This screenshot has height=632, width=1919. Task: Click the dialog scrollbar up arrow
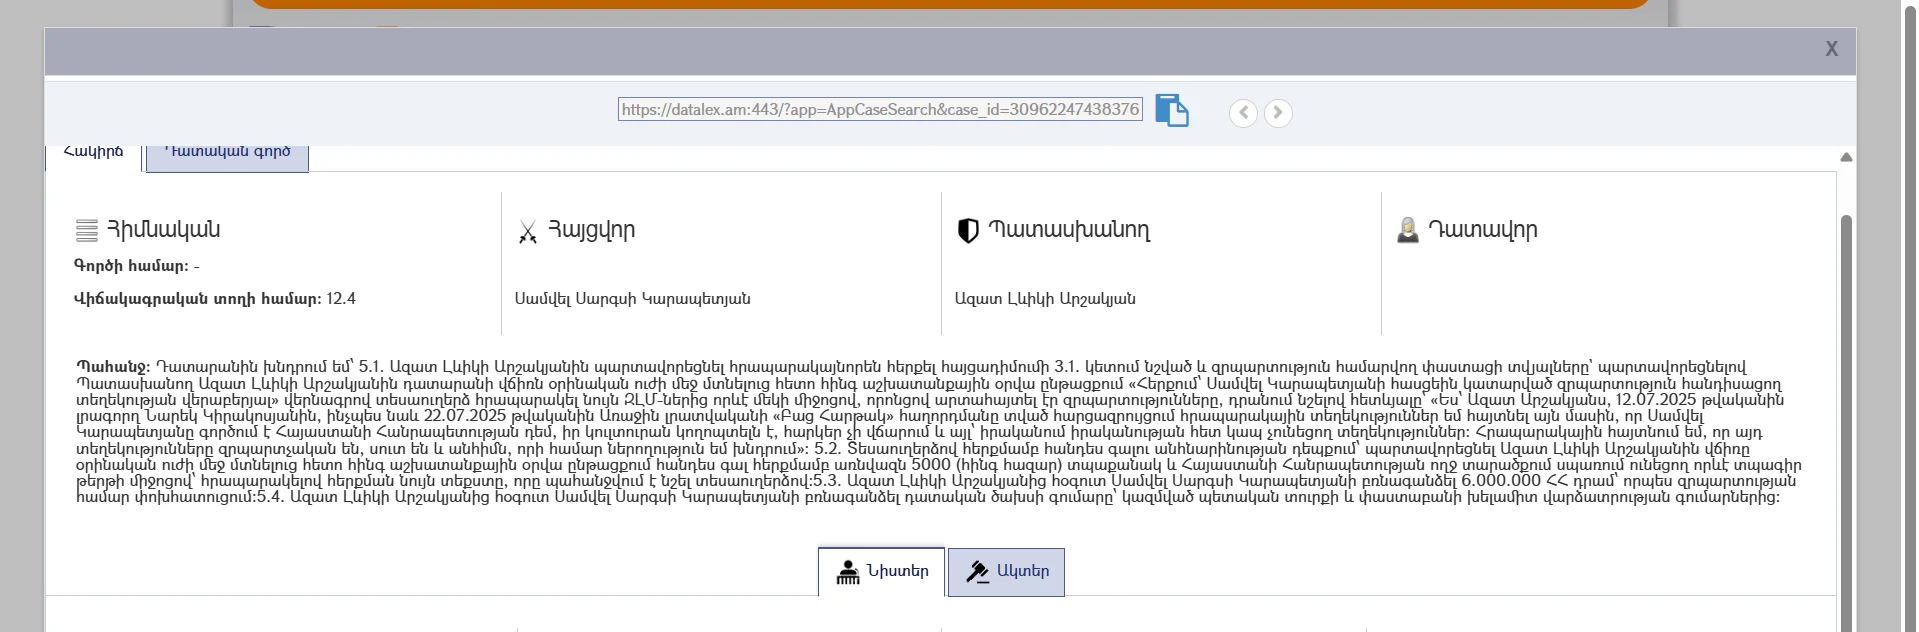pyautogui.click(x=1846, y=157)
